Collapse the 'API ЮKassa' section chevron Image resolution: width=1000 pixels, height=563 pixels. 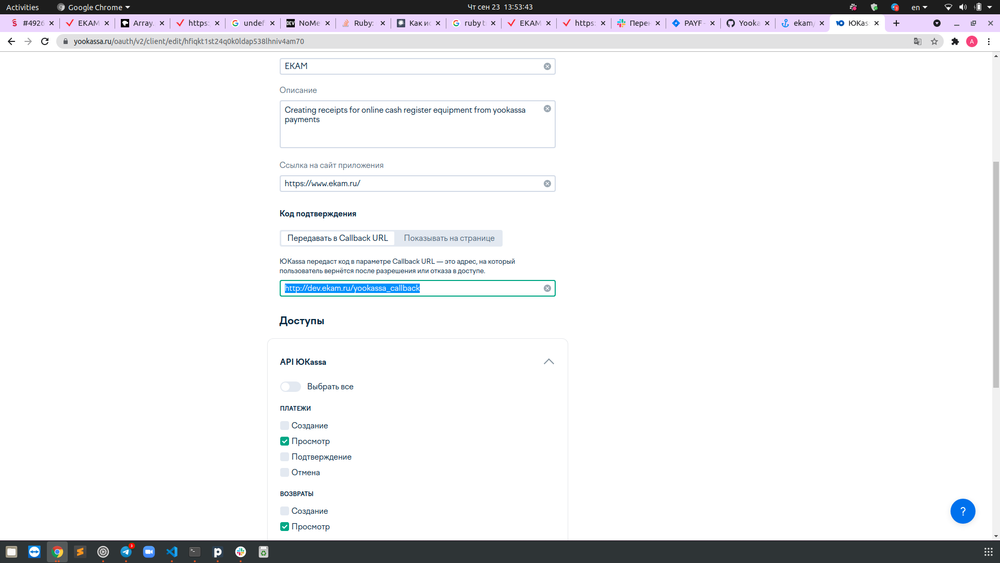coord(548,362)
